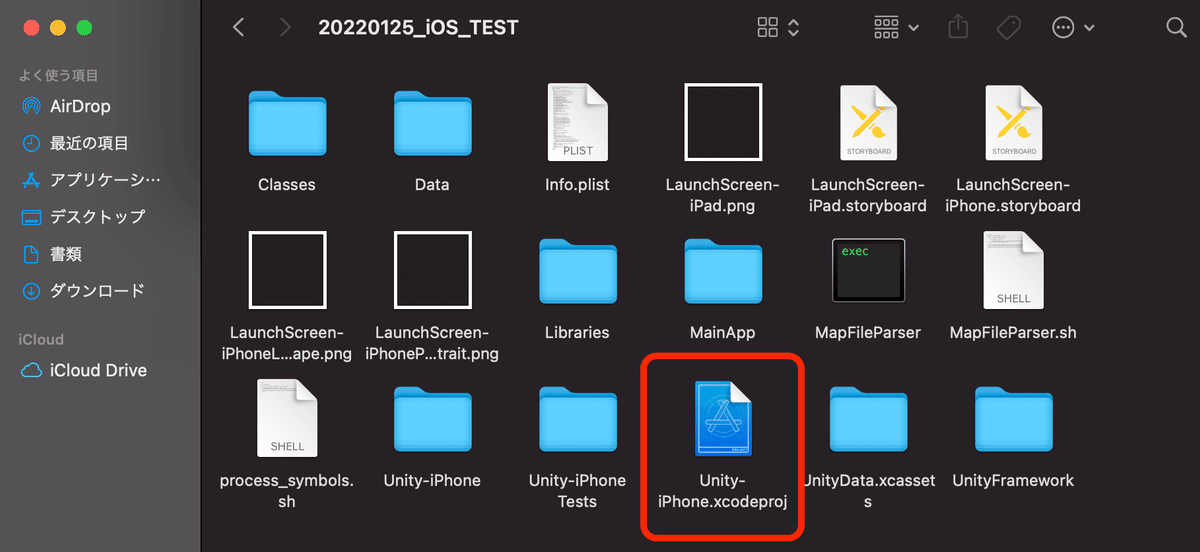Select the Unity-iPhone Tests folder icon

click(x=577, y=420)
